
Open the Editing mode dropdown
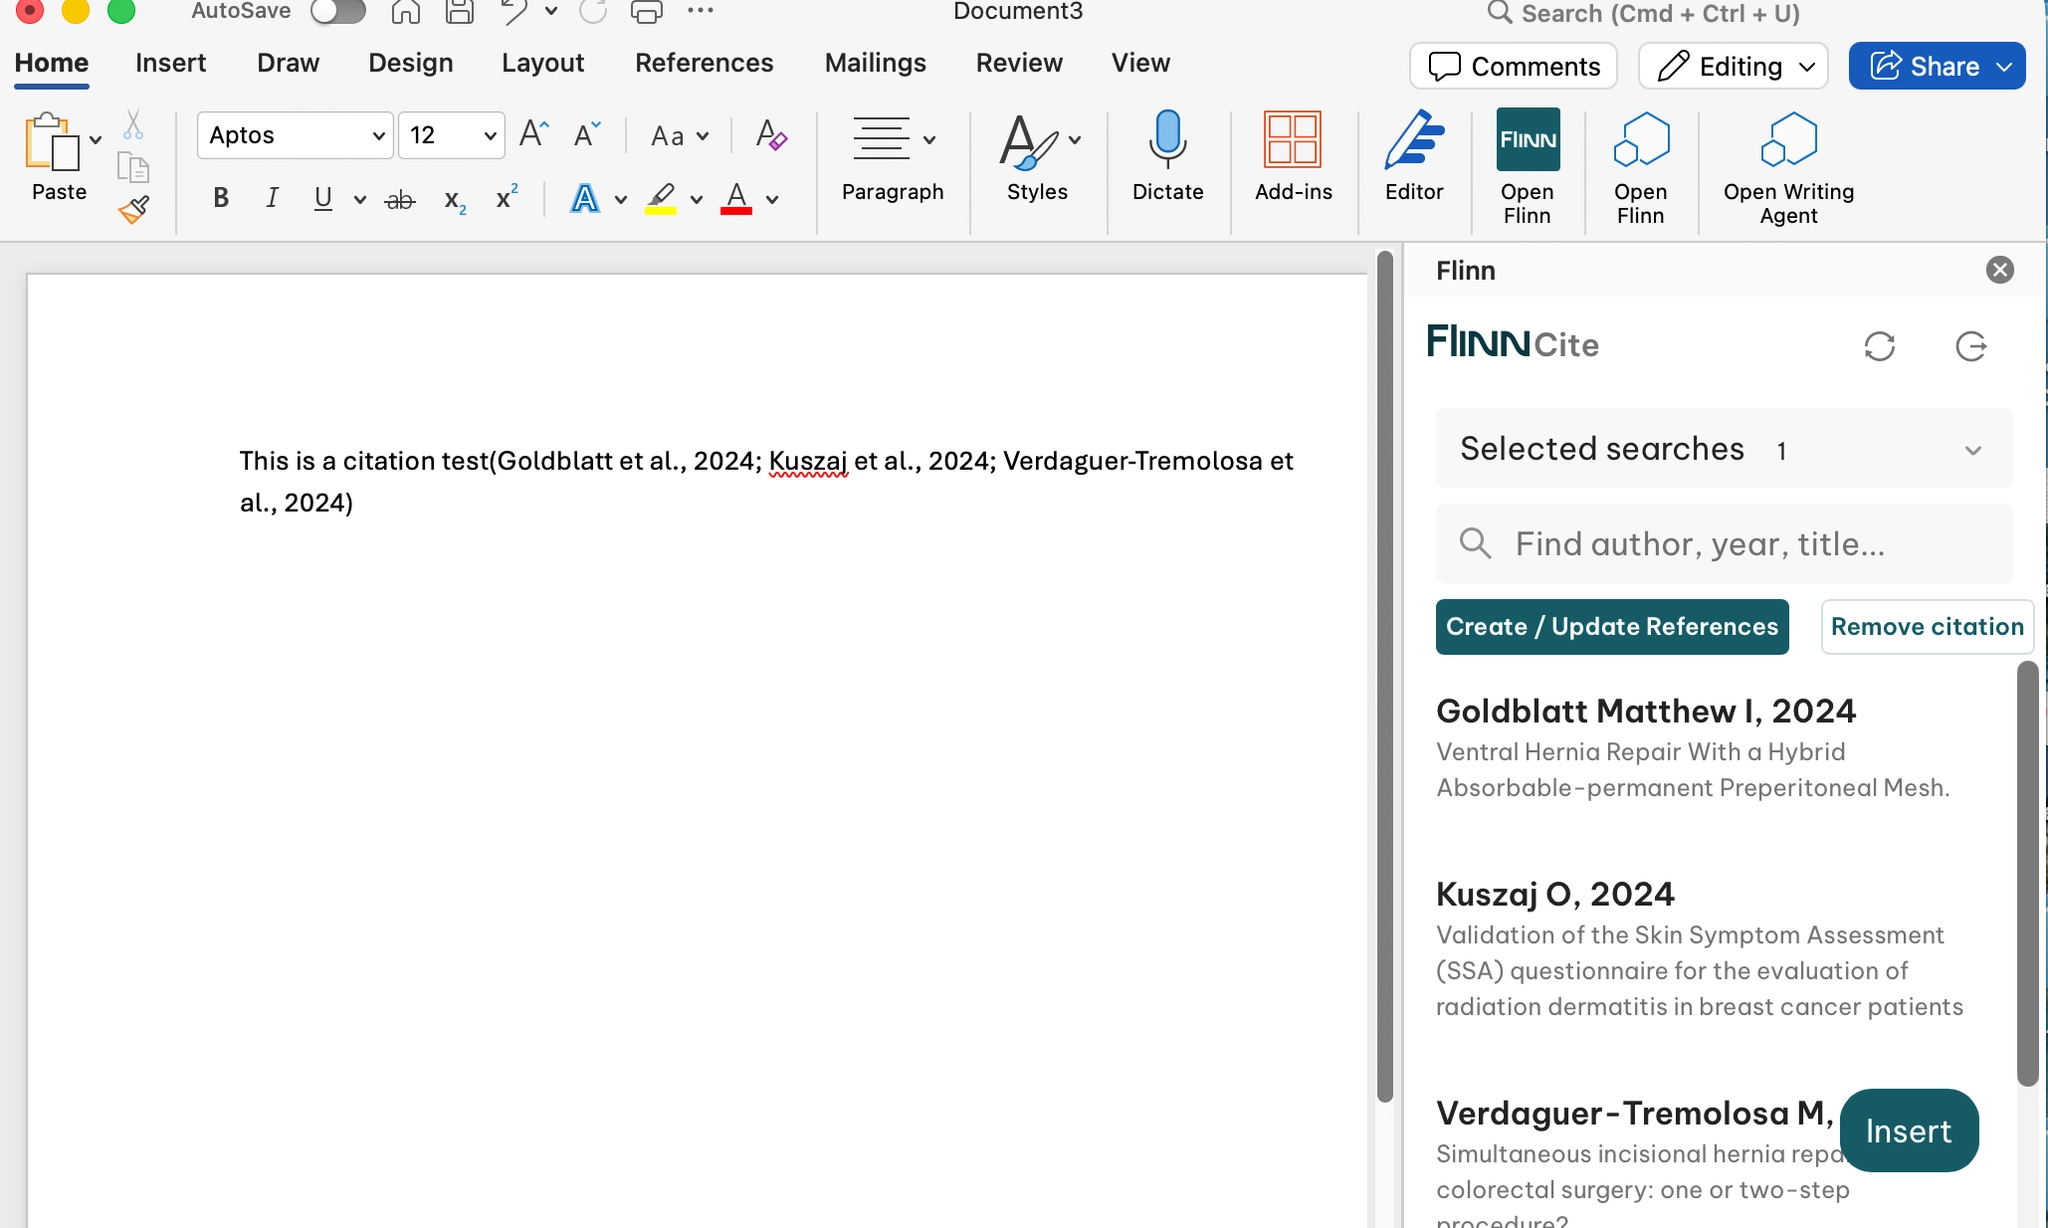pos(1733,66)
